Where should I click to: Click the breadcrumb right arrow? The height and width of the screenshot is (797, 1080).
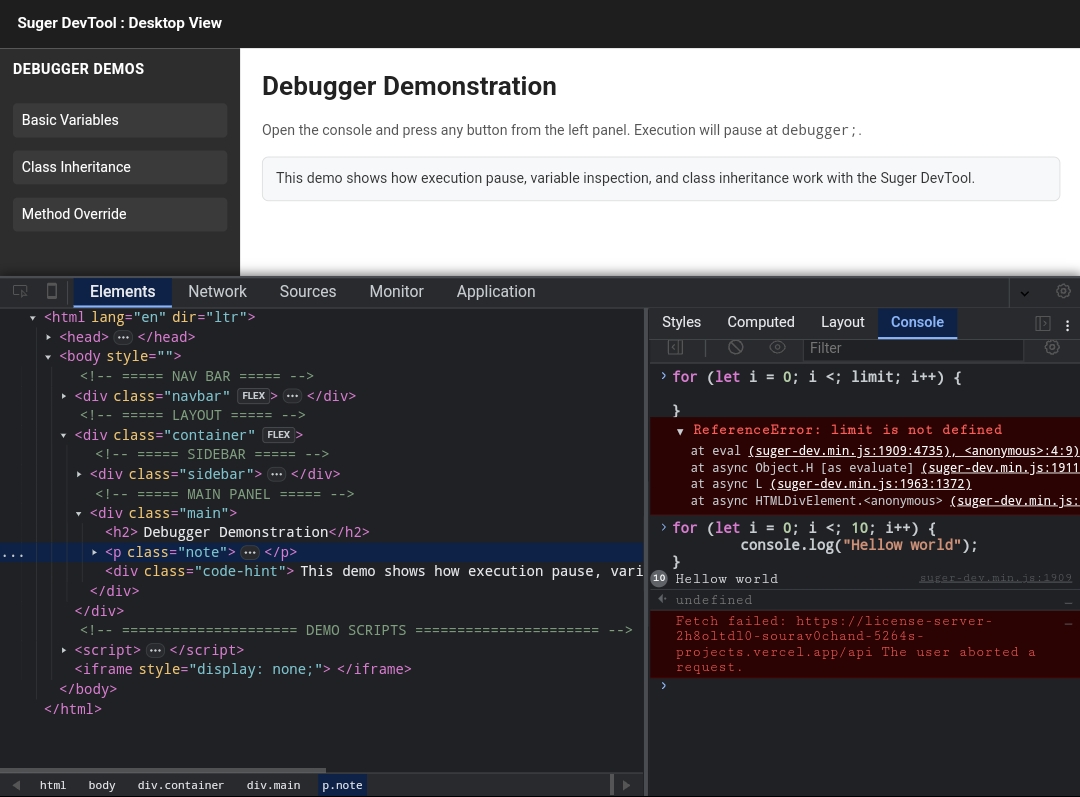626,785
